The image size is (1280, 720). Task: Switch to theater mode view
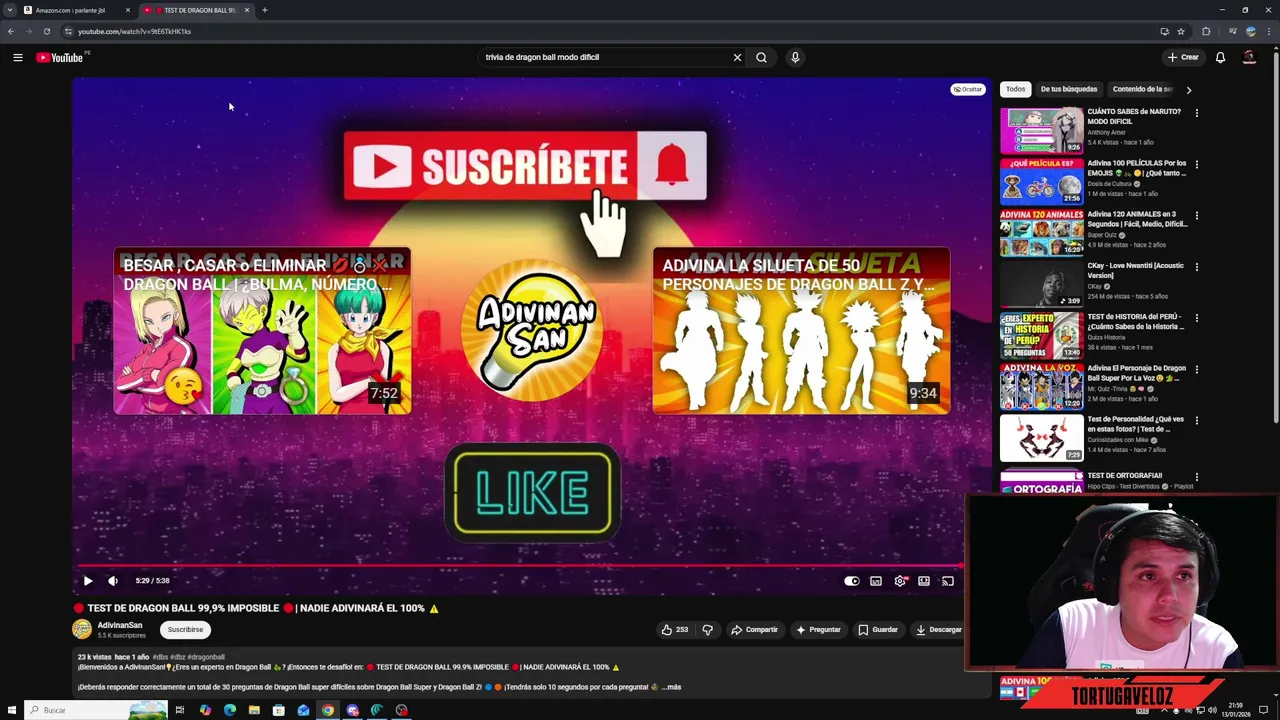pyautogui.click(x=924, y=581)
